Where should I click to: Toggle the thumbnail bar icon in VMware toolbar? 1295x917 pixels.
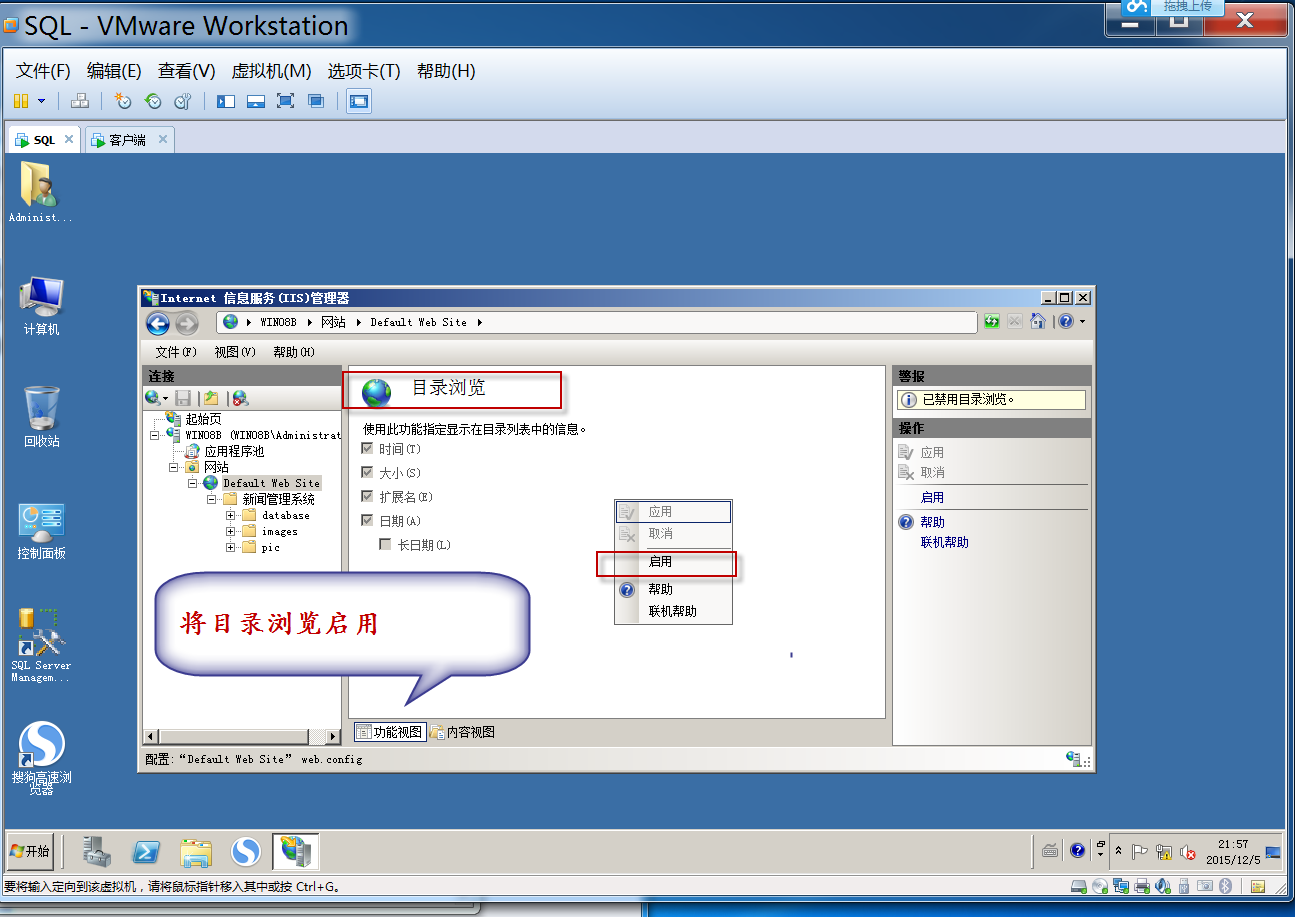click(256, 101)
